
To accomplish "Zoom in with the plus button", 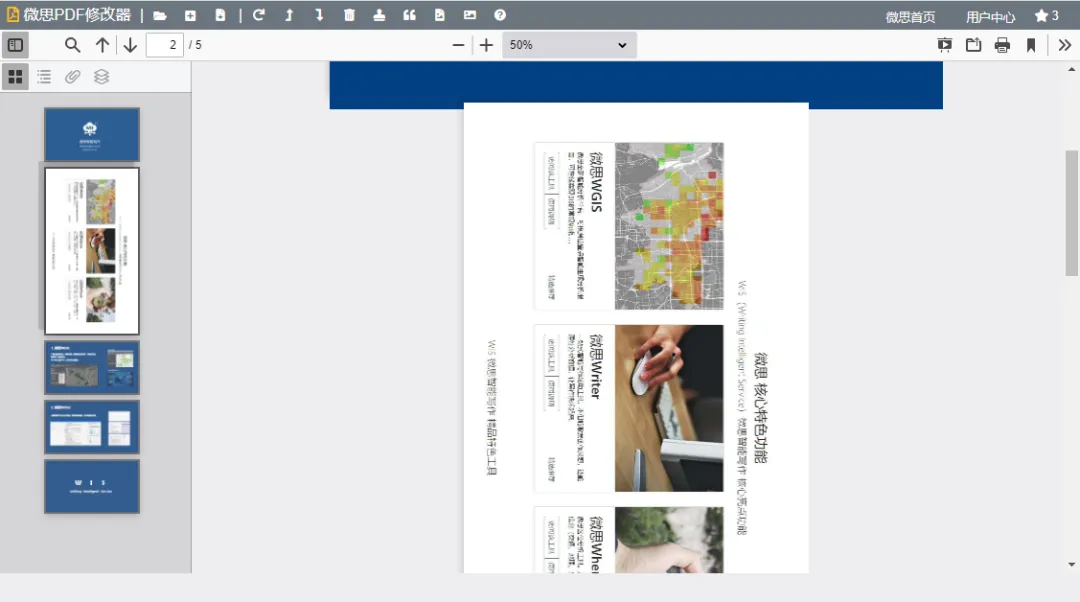I will coord(486,45).
